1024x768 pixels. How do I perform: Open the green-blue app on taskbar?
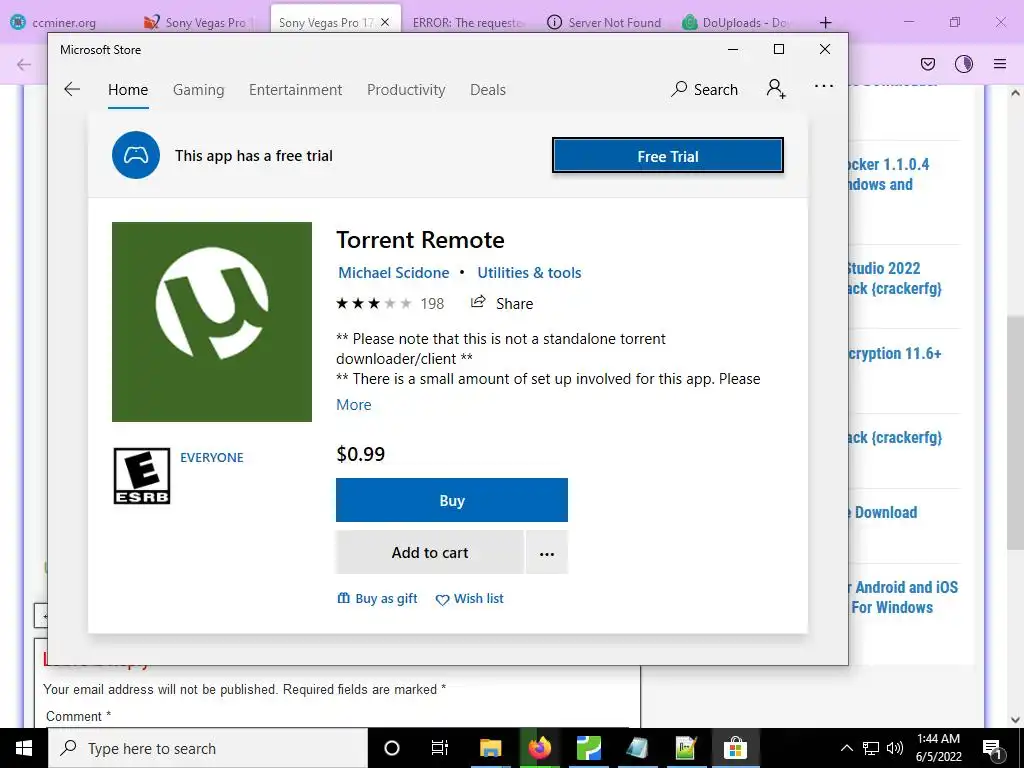(x=588, y=748)
